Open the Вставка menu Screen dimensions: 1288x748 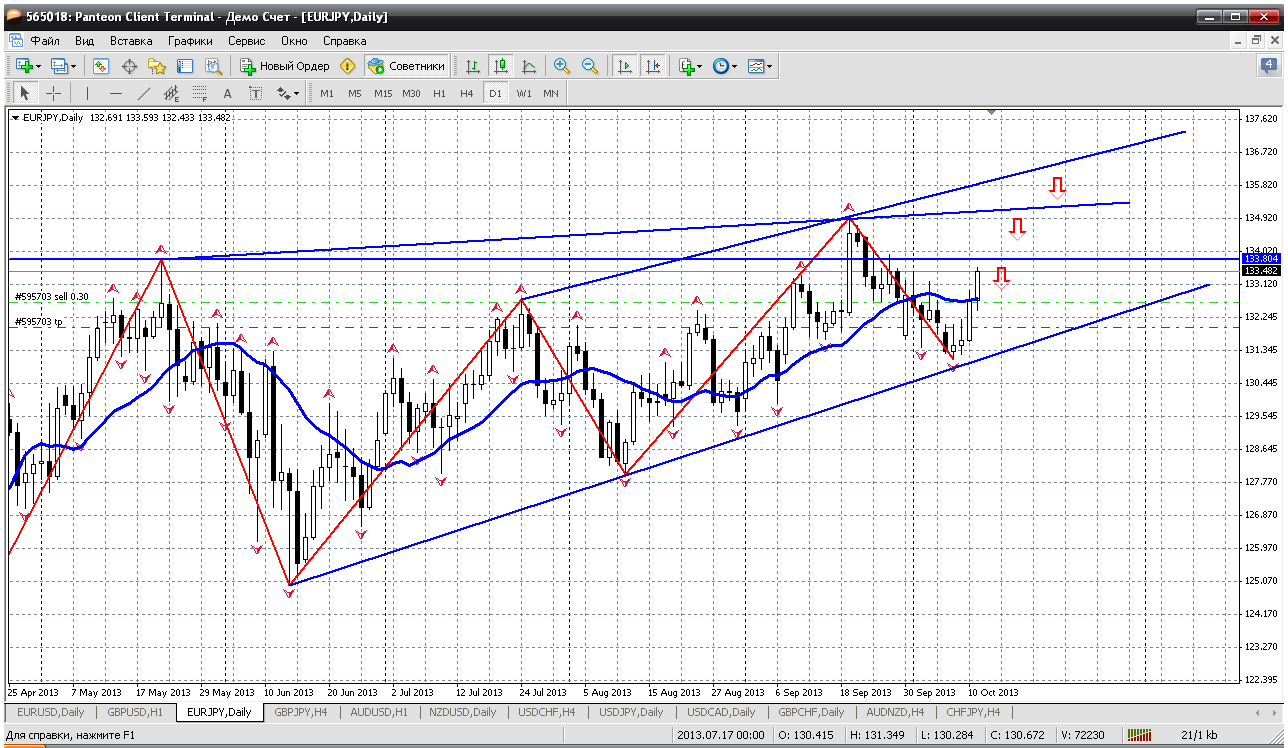(131, 41)
